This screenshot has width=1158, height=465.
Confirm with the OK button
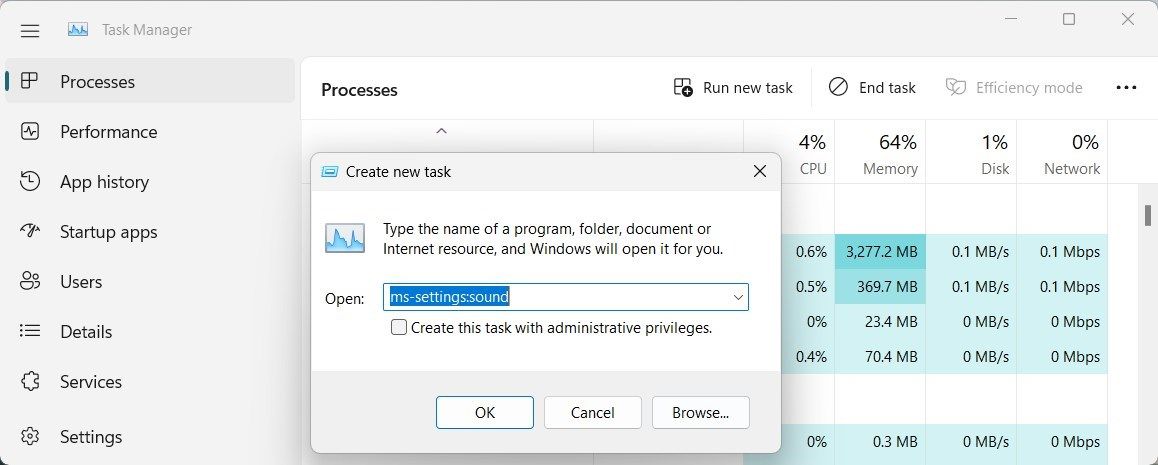click(x=484, y=413)
